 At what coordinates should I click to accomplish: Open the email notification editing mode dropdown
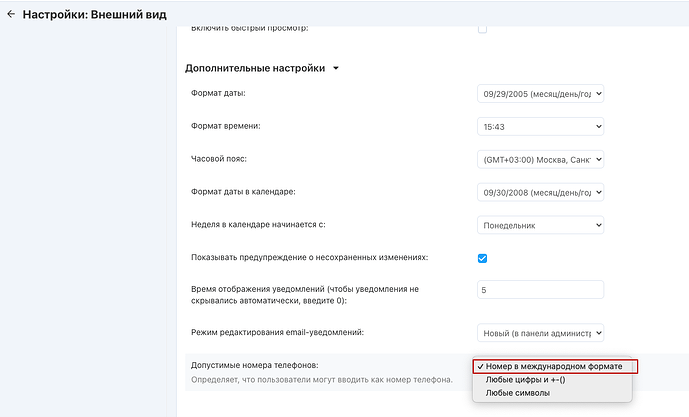[x=540, y=333]
